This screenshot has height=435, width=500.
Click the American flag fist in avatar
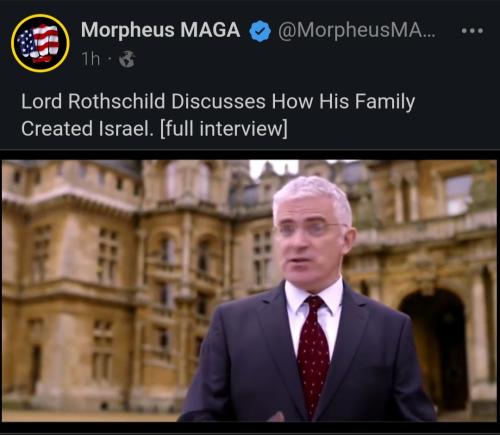39,43
